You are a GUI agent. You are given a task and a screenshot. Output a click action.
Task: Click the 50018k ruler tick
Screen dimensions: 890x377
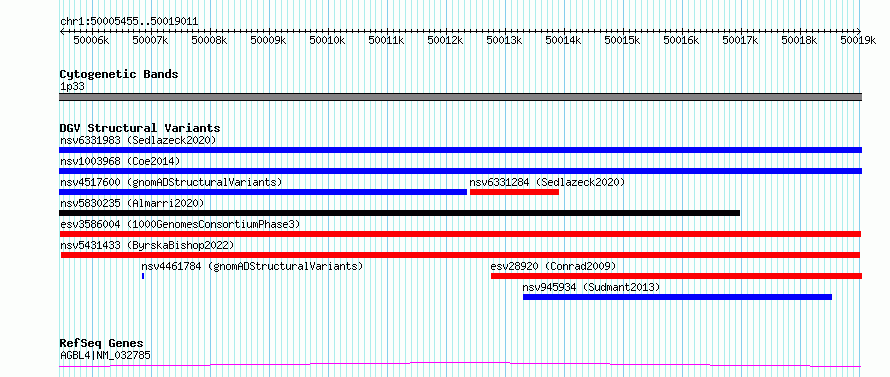pos(800,40)
